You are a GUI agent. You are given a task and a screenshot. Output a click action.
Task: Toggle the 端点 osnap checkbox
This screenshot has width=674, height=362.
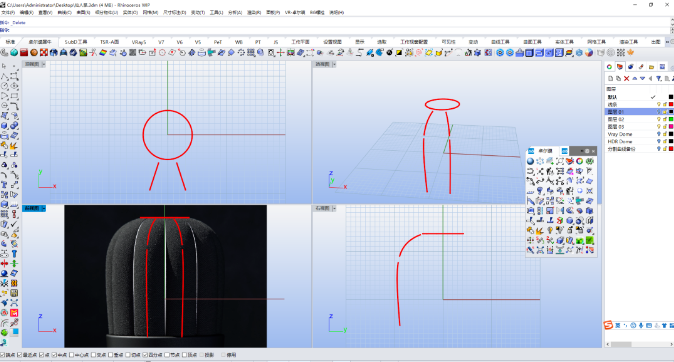(3, 355)
